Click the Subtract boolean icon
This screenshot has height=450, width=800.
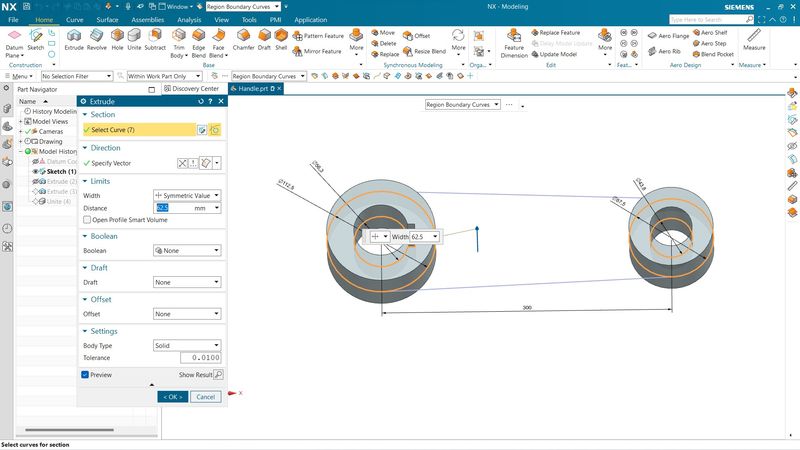coord(155,39)
